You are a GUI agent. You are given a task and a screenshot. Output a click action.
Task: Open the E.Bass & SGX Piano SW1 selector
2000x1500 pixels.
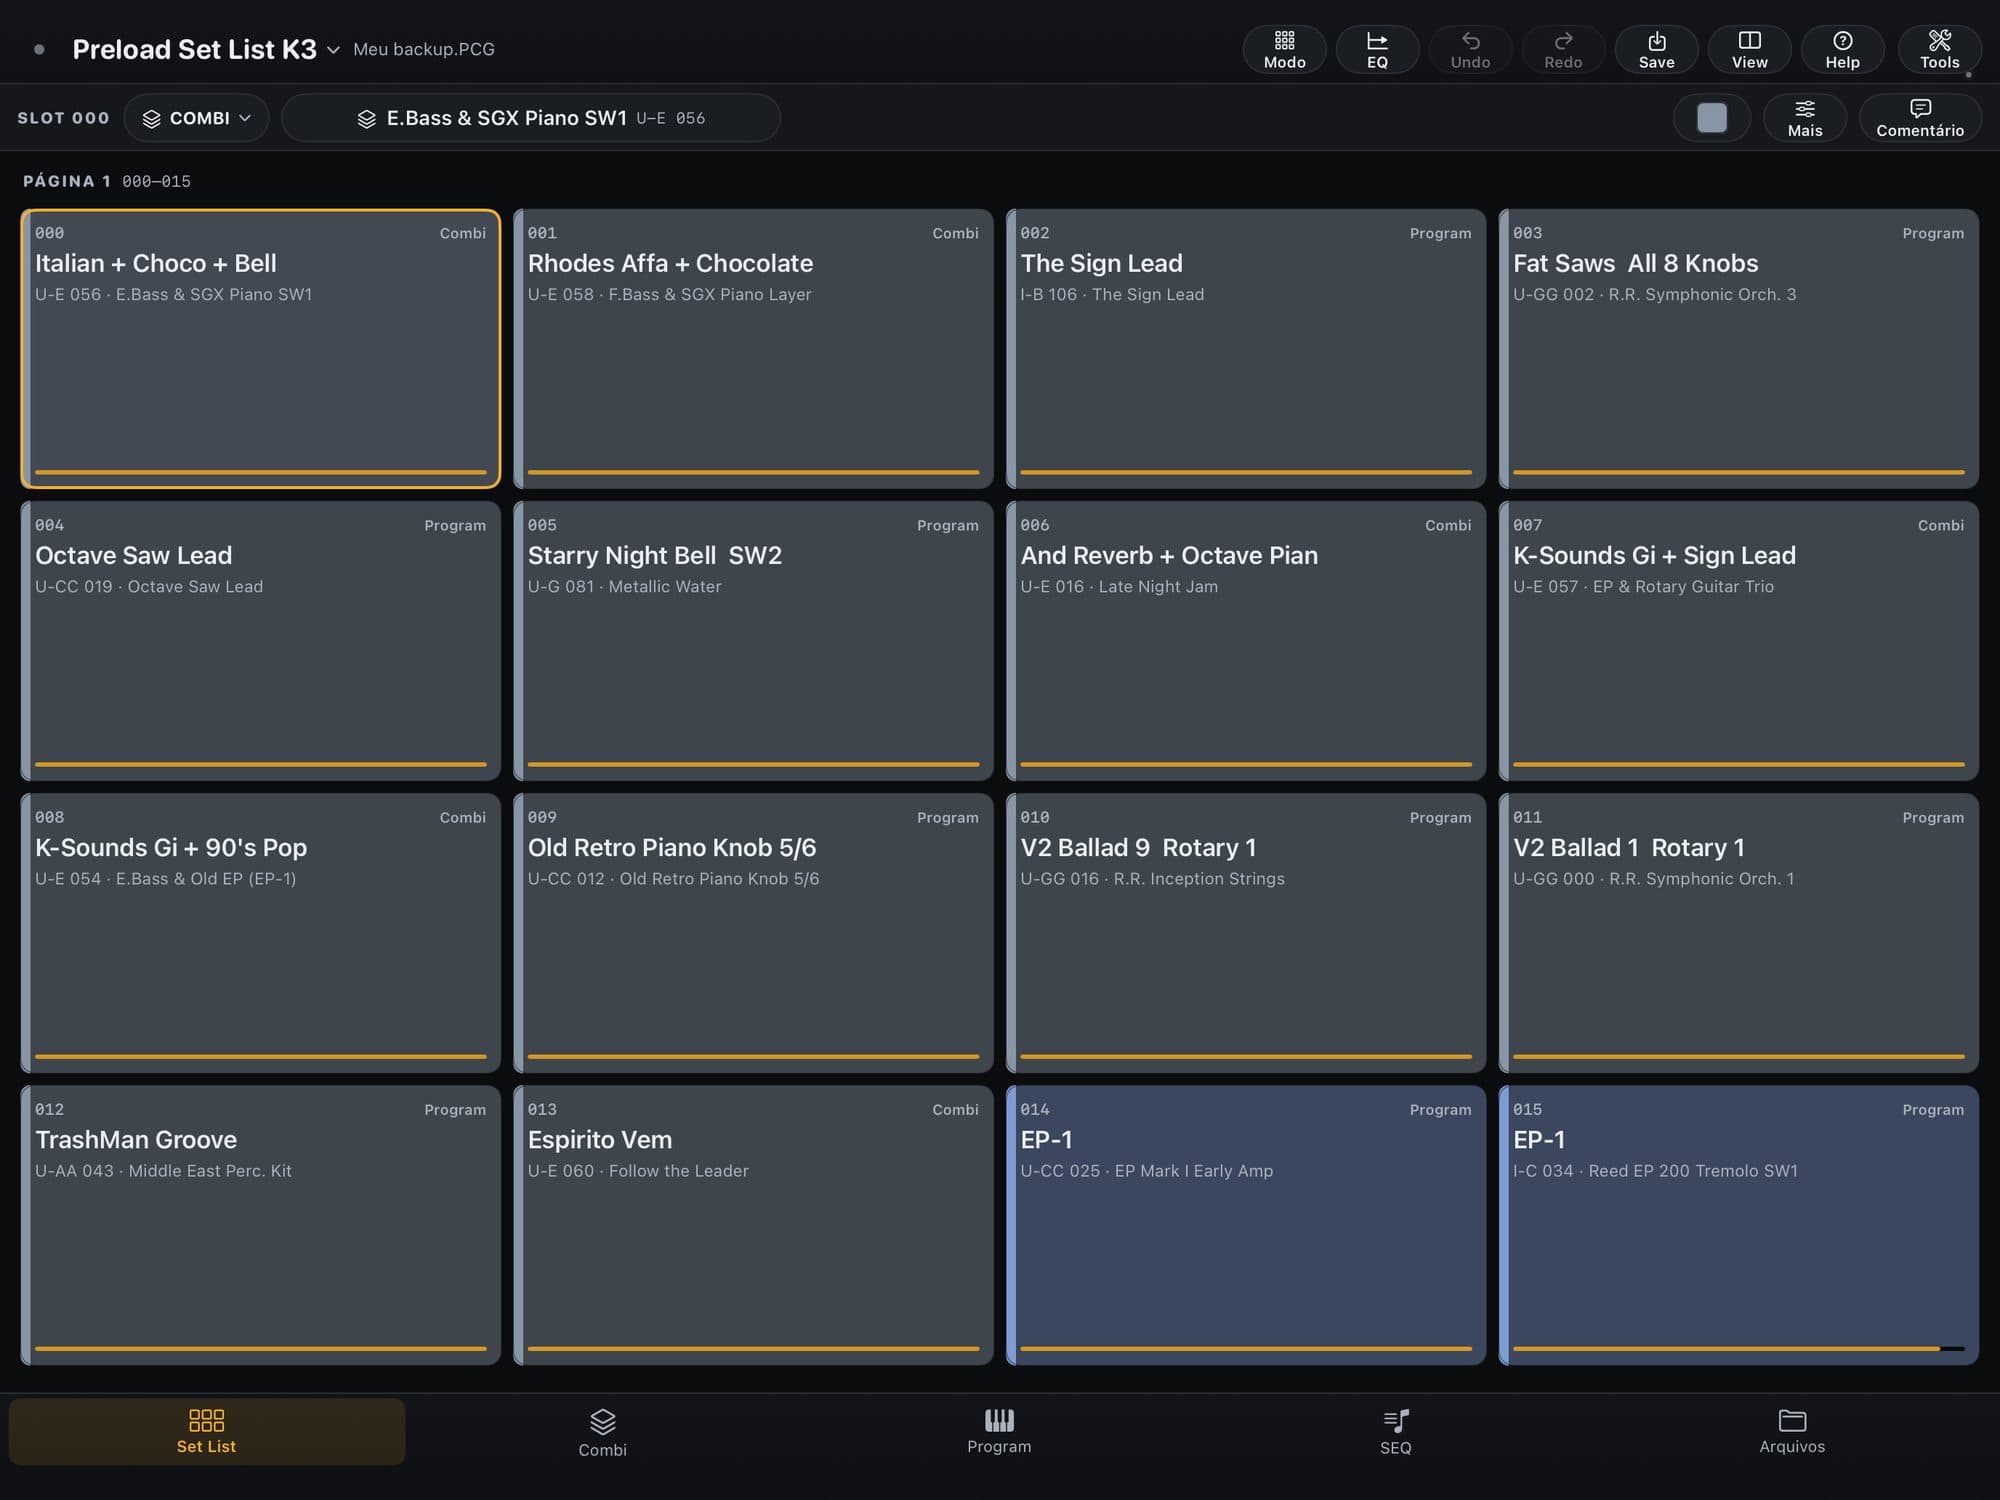click(x=530, y=118)
